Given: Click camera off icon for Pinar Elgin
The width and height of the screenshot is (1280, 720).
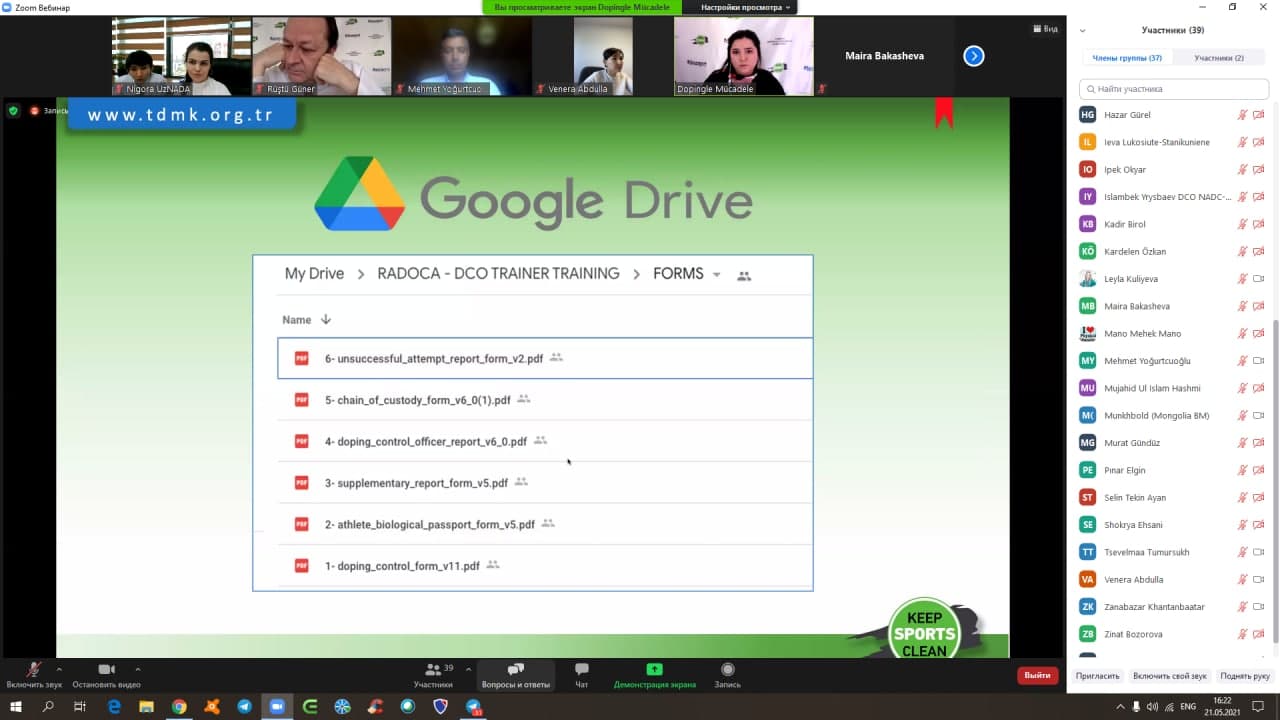Looking at the screenshot, I should click(1259, 470).
